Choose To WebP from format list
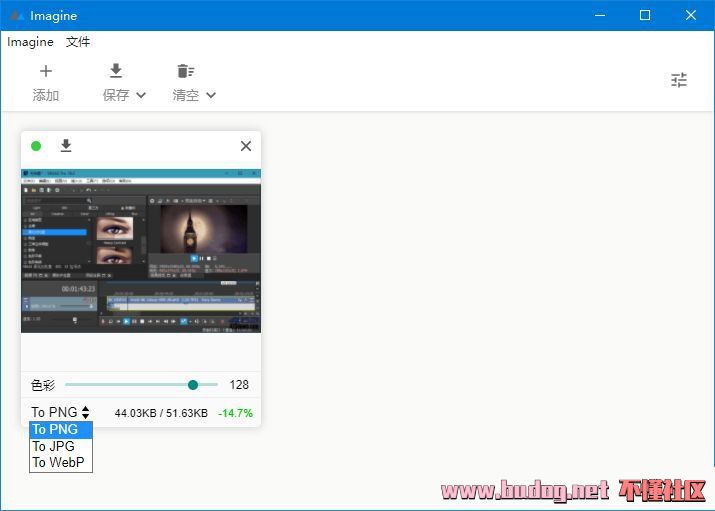715x511 pixels. tap(58, 462)
